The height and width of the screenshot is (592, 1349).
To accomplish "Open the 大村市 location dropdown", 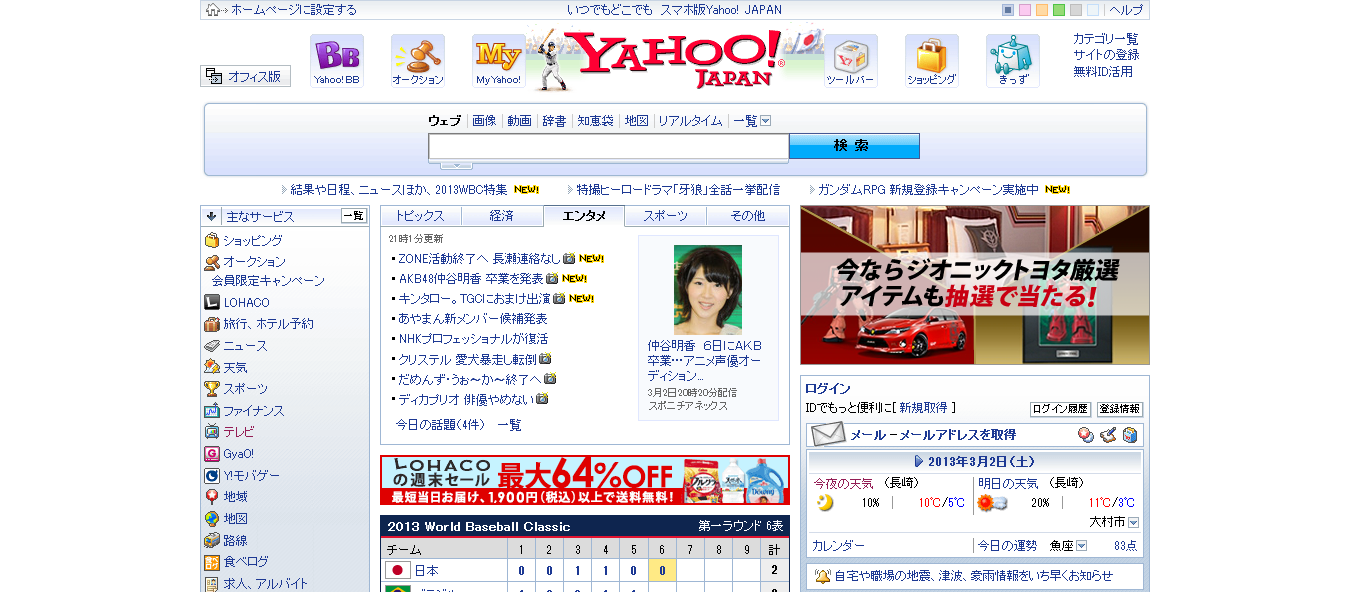I will pyautogui.click(x=1133, y=522).
